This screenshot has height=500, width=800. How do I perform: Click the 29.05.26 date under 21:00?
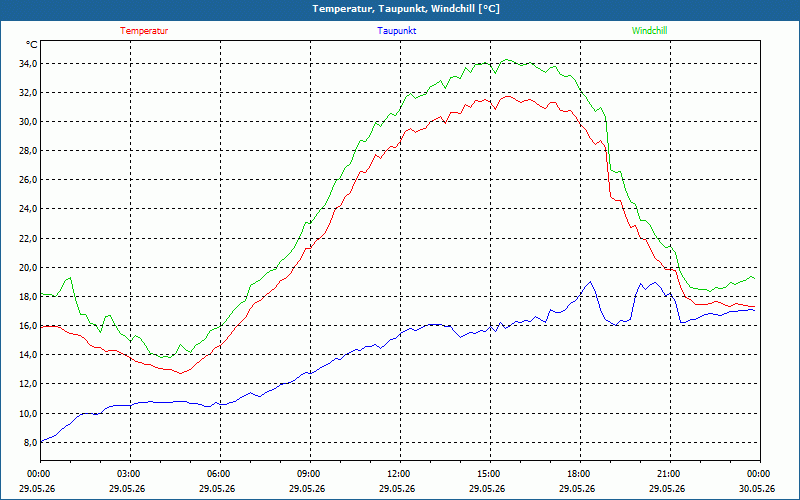click(x=667, y=488)
